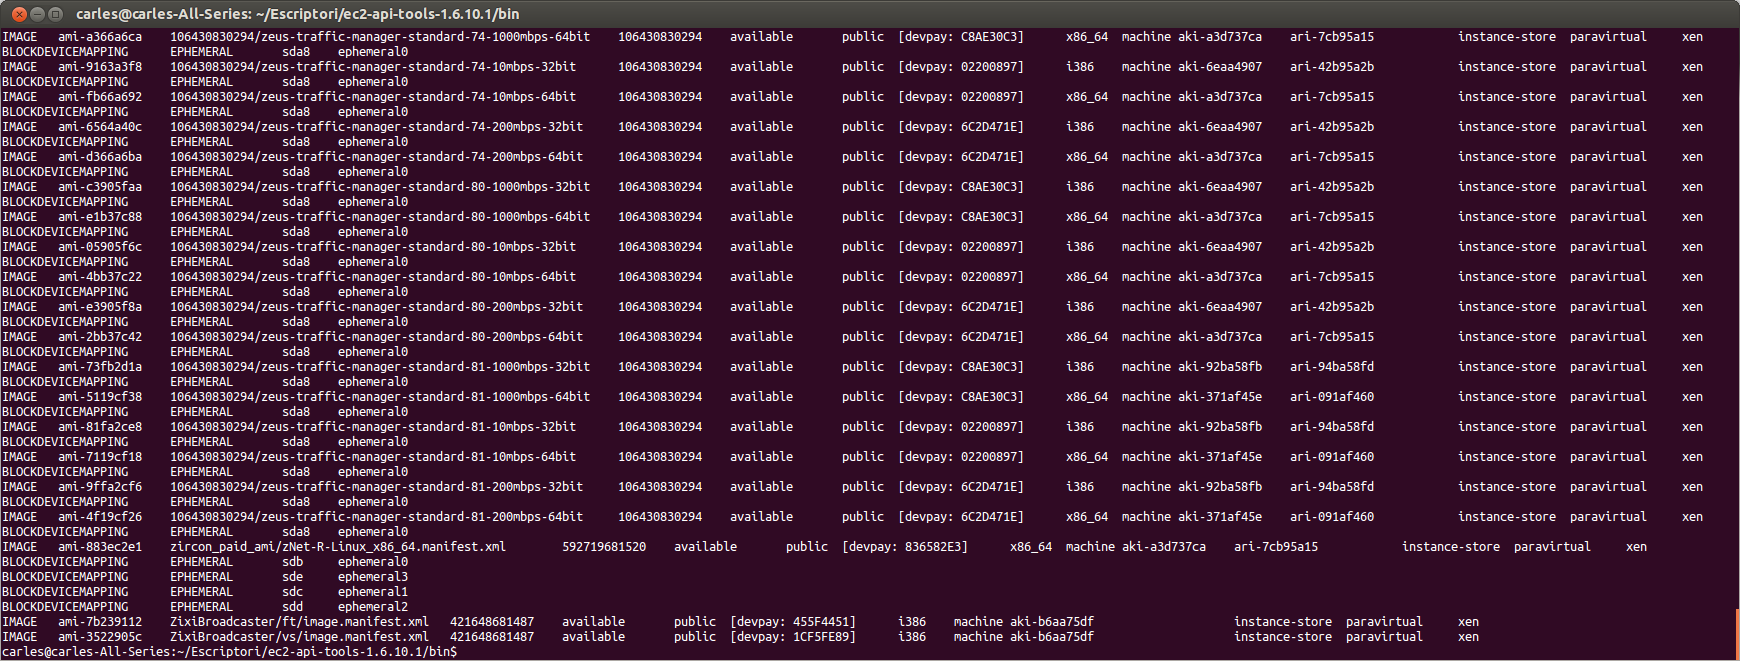The height and width of the screenshot is (661, 1740).
Task: Select image ID ami-a366a6ca
Action: pos(100,37)
